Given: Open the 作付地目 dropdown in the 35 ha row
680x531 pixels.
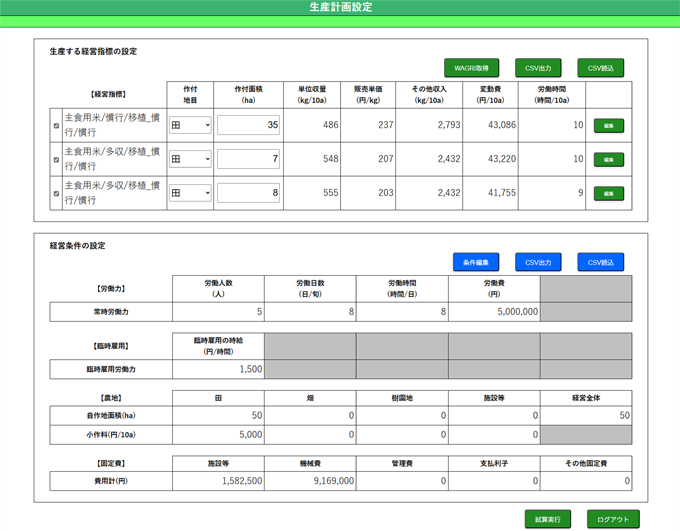Looking at the screenshot, I should (x=190, y=126).
